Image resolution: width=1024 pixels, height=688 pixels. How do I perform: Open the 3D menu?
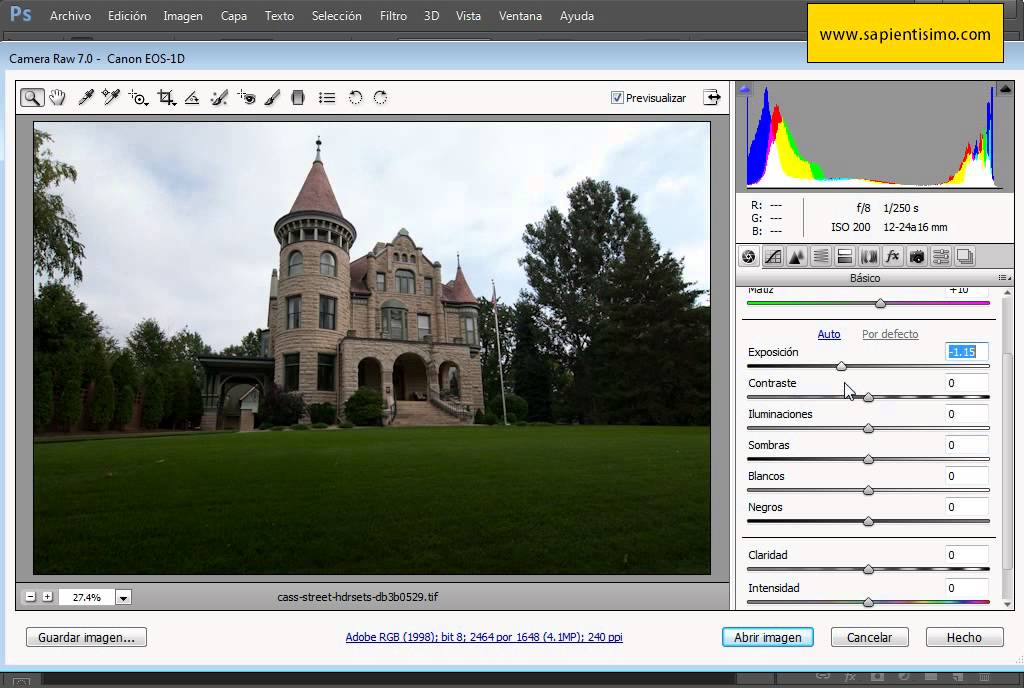click(431, 16)
